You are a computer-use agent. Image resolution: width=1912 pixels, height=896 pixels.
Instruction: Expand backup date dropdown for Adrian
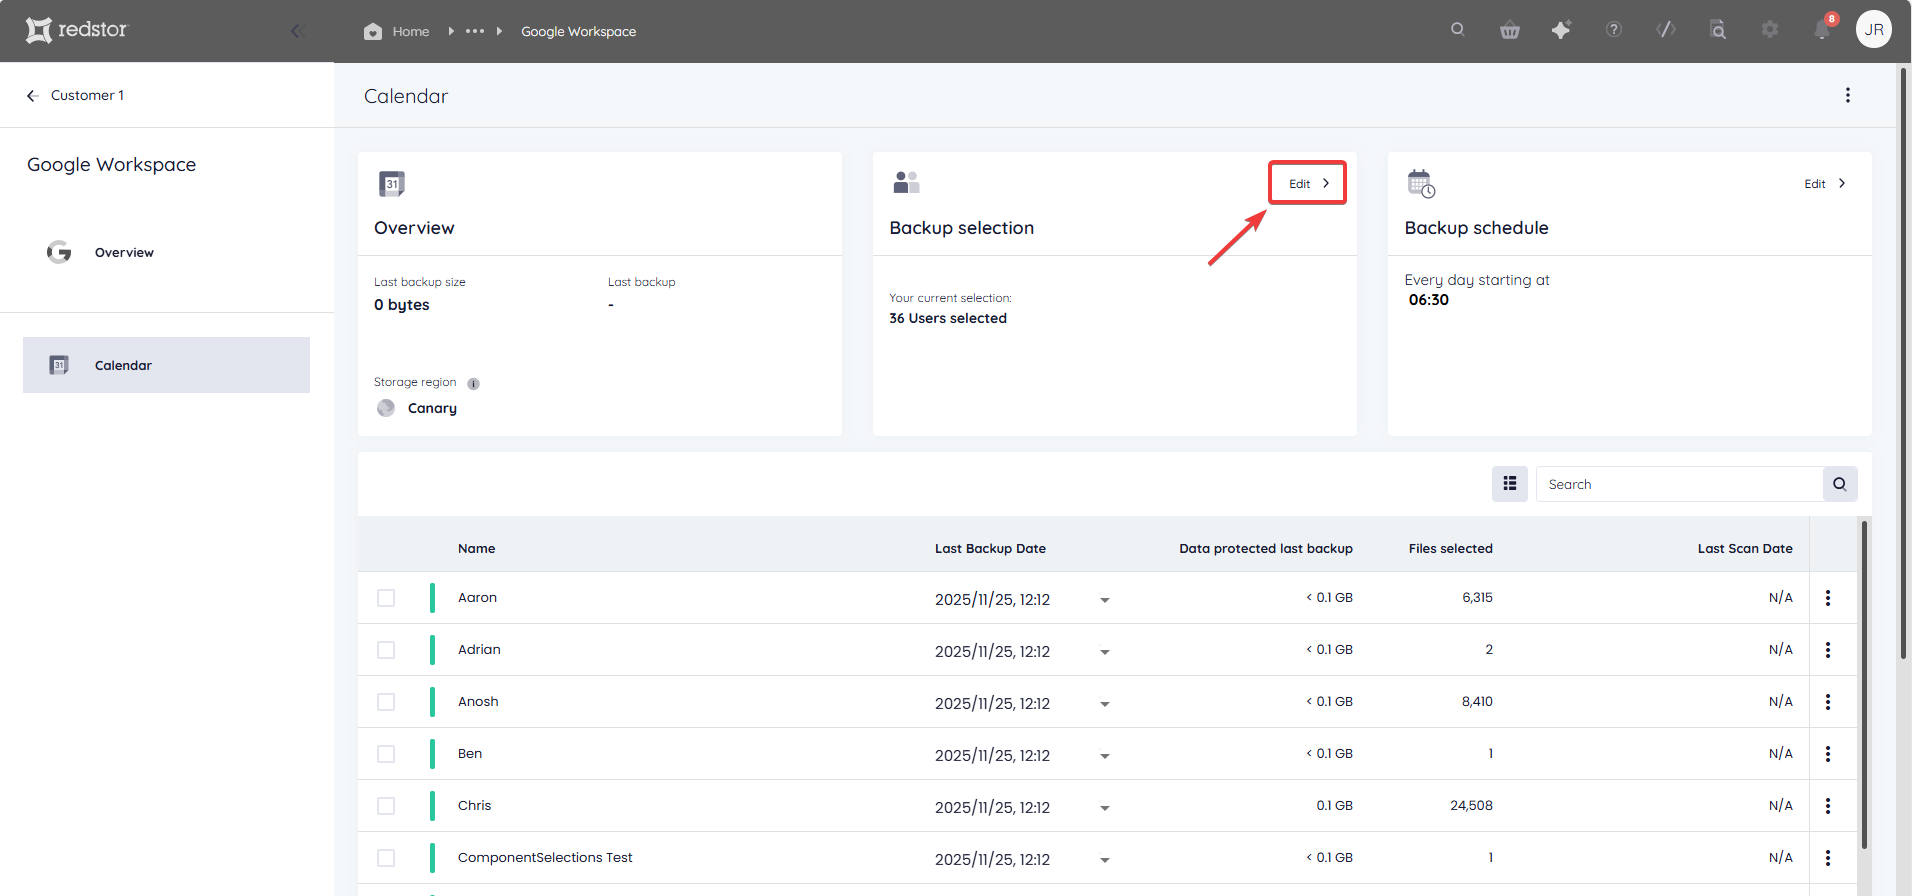(1105, 652)
